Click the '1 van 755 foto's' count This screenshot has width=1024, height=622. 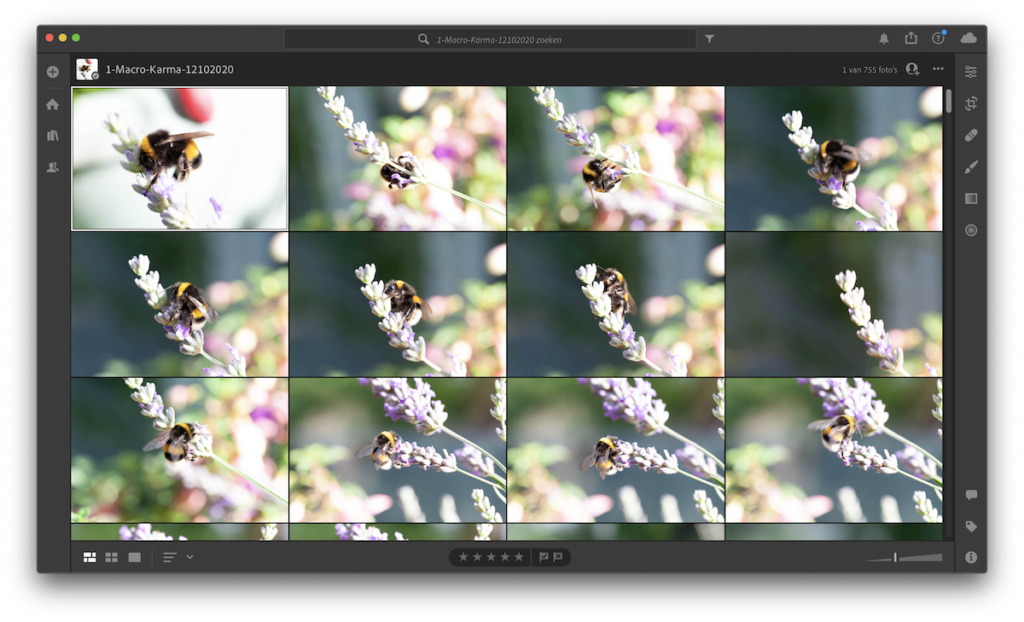869,70
